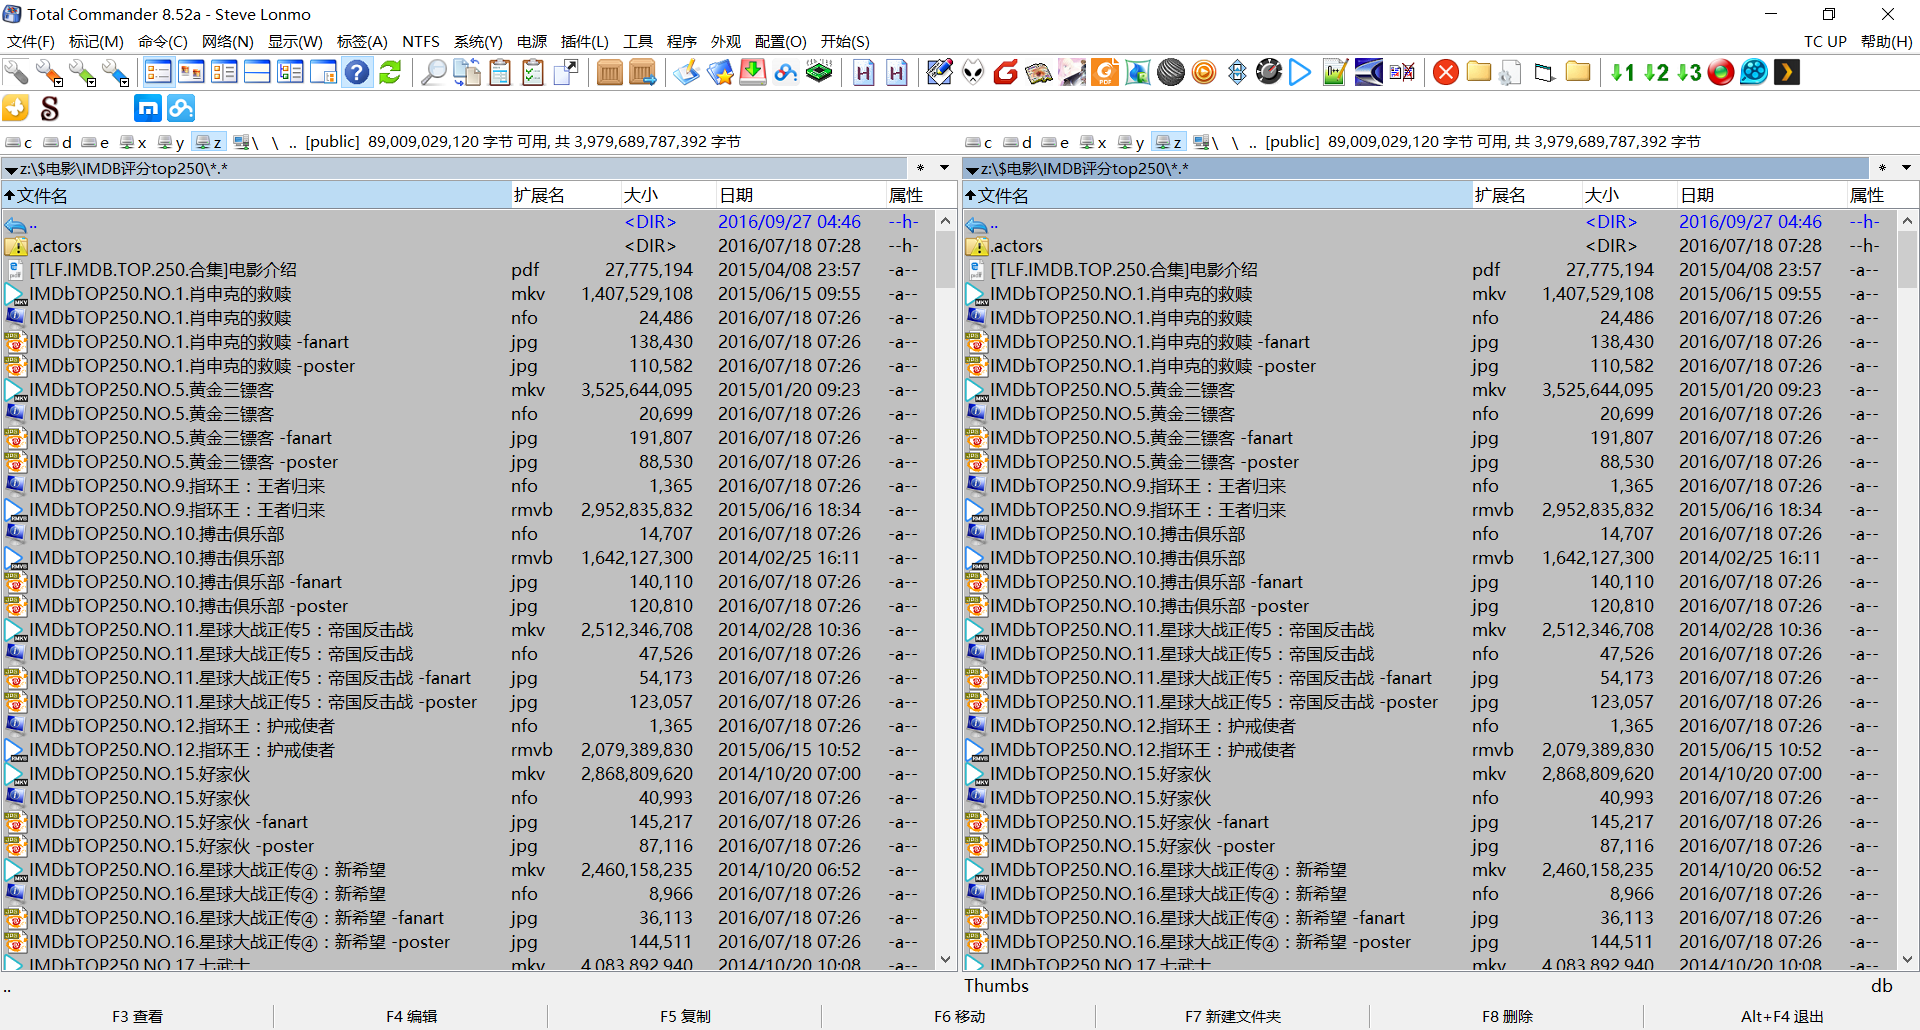Image resolution: width=1920 pixels, height=1030 pixels.
Task: Open left panel path history dropdown arrow
Action: (x=944, y=168)
